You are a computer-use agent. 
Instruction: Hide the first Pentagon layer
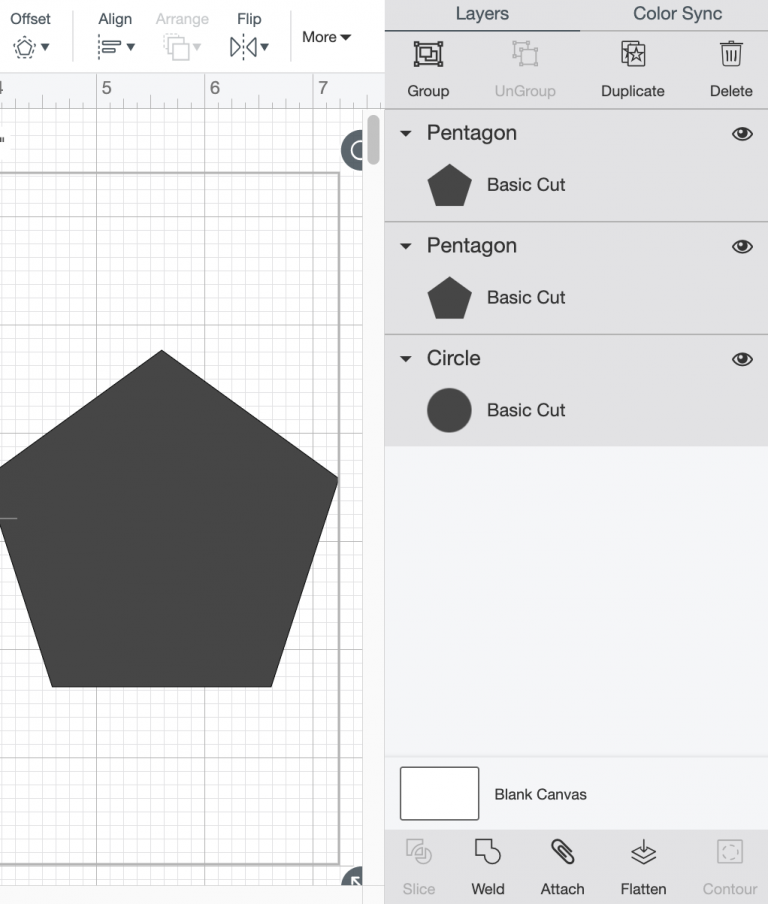click(x=742, y=134)
